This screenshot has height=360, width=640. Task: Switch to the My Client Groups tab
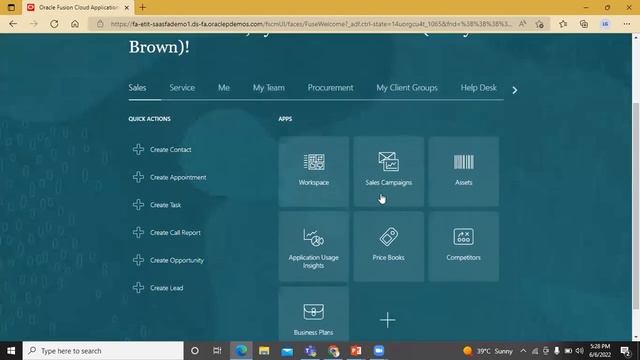[x=407, y=88]
